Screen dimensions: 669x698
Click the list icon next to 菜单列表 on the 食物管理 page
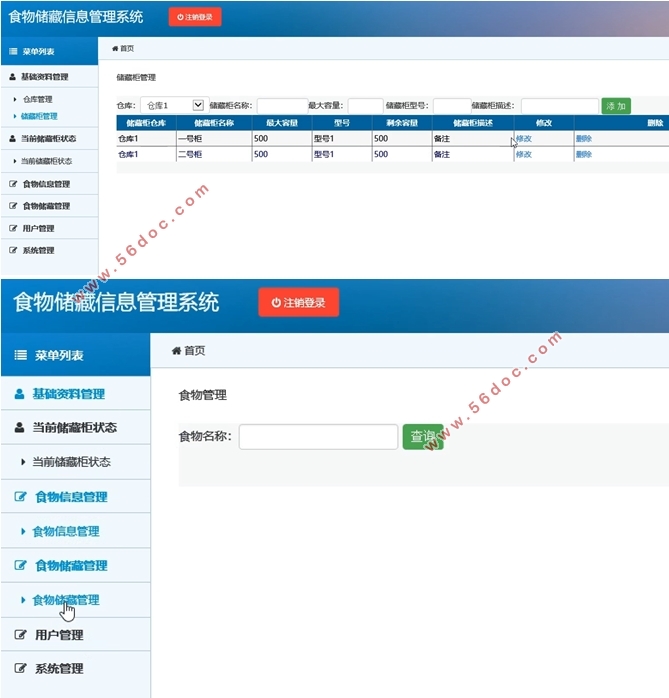click(20, 356)
